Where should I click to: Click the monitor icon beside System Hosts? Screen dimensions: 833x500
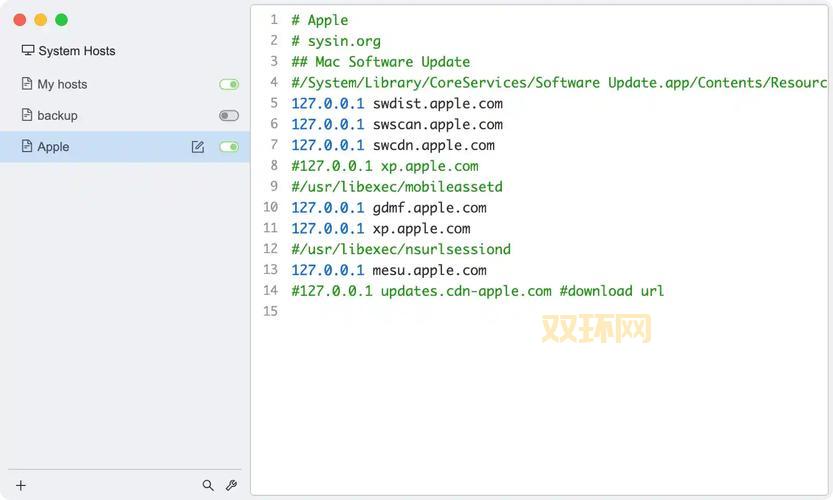pyautogui.click(x=28, y=51)
